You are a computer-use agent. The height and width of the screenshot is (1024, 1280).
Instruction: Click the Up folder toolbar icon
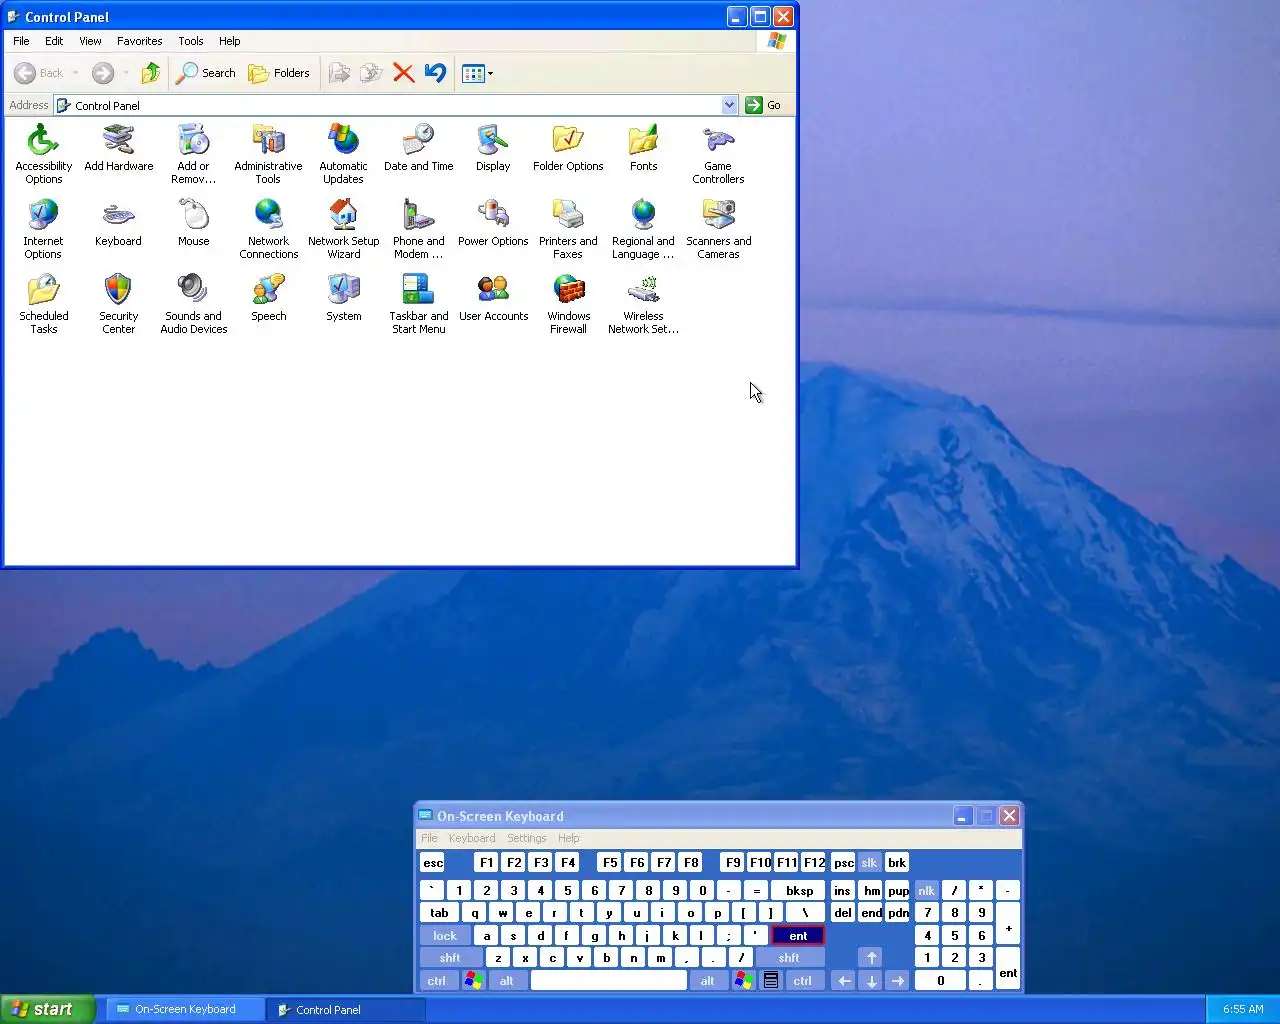(x=151, y=73)
